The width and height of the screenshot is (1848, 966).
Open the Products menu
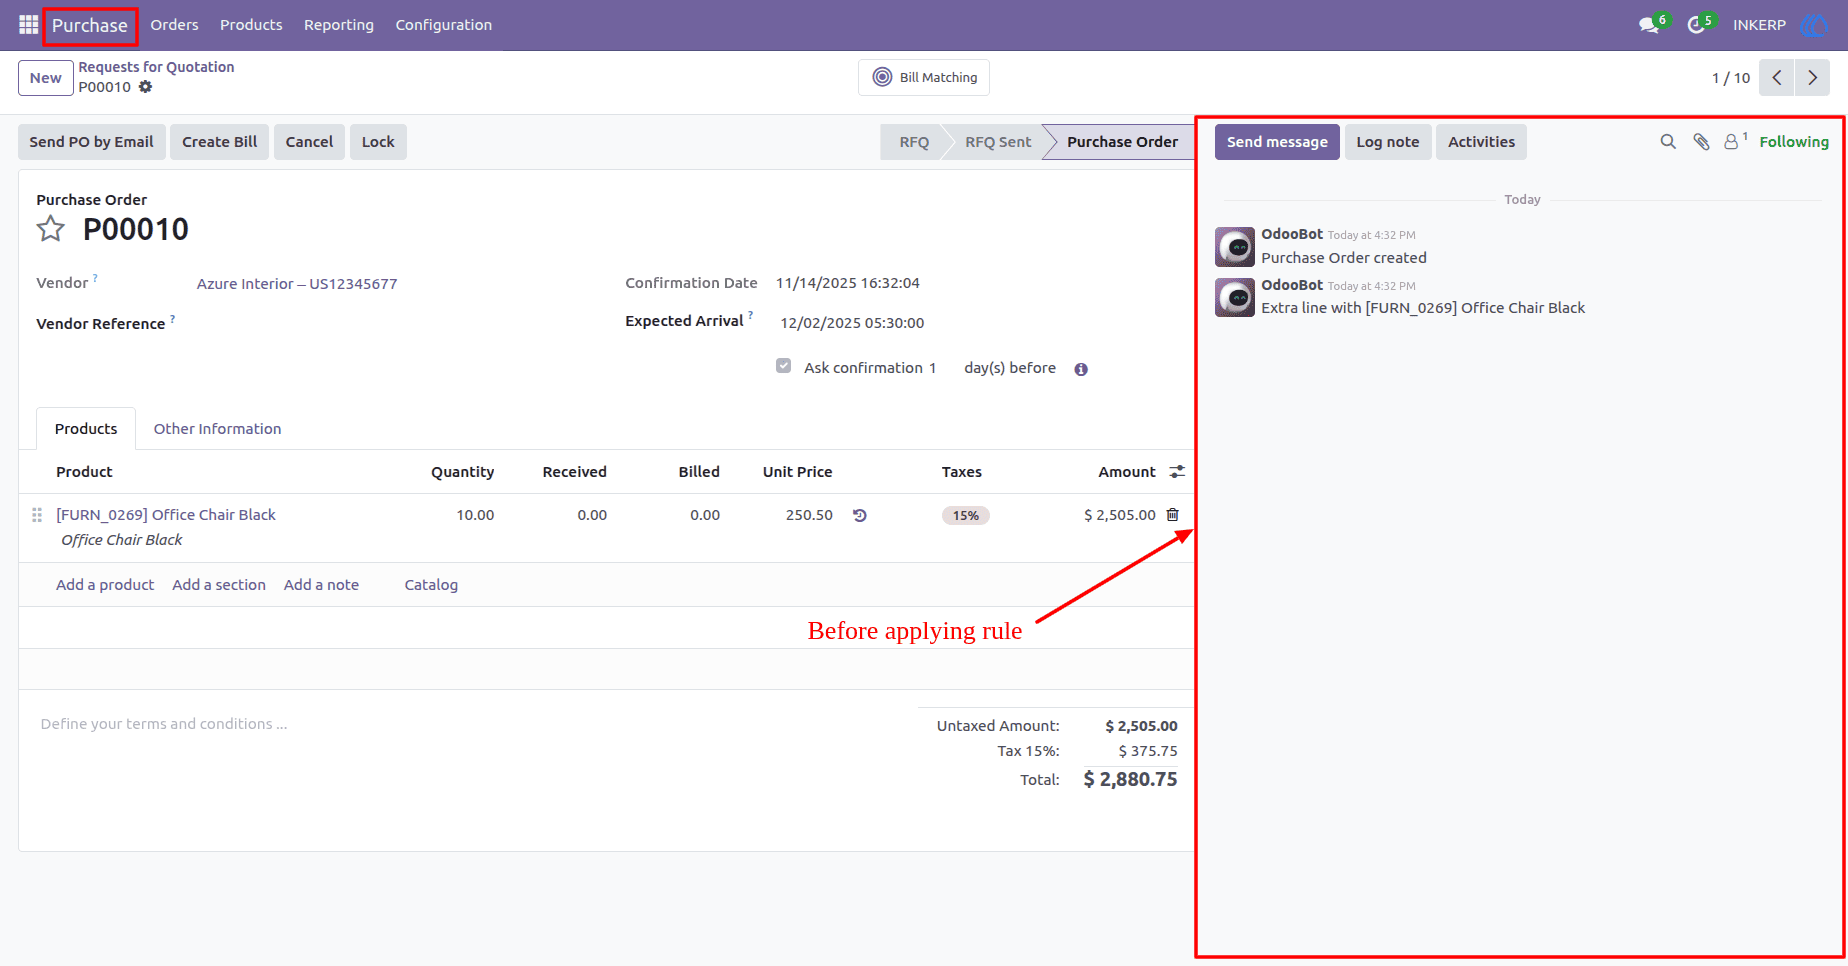click(251, 25)
